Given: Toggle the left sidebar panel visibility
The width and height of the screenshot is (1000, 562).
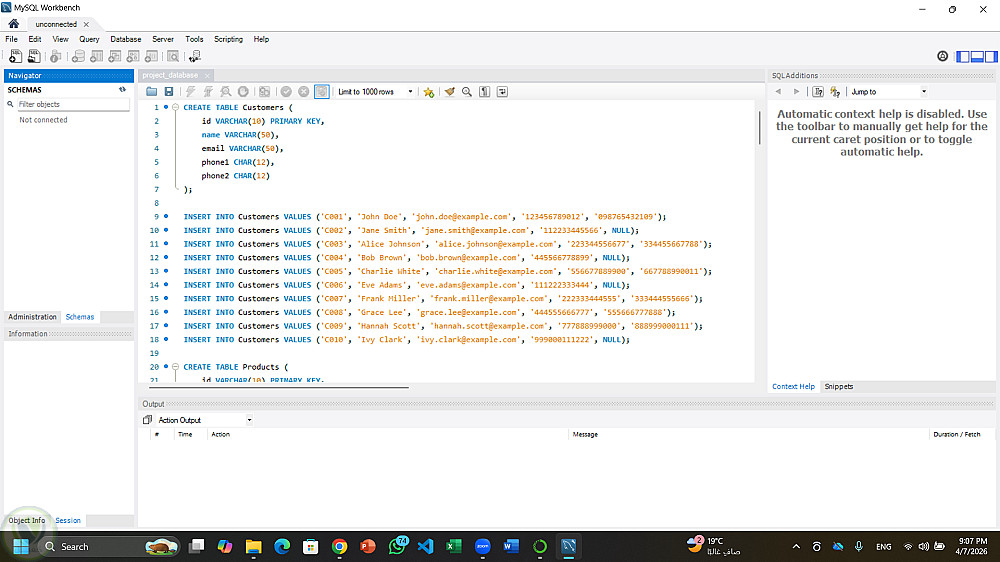Looking at the screenshot, I should (964, 57).
